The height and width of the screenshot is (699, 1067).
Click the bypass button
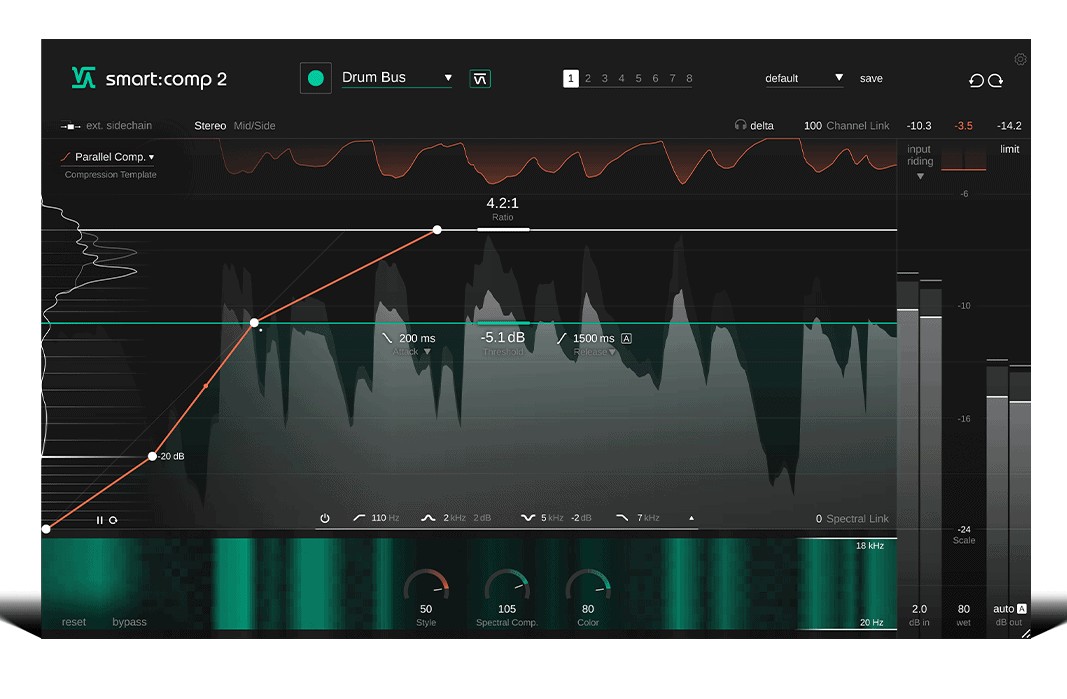point(129,622)
